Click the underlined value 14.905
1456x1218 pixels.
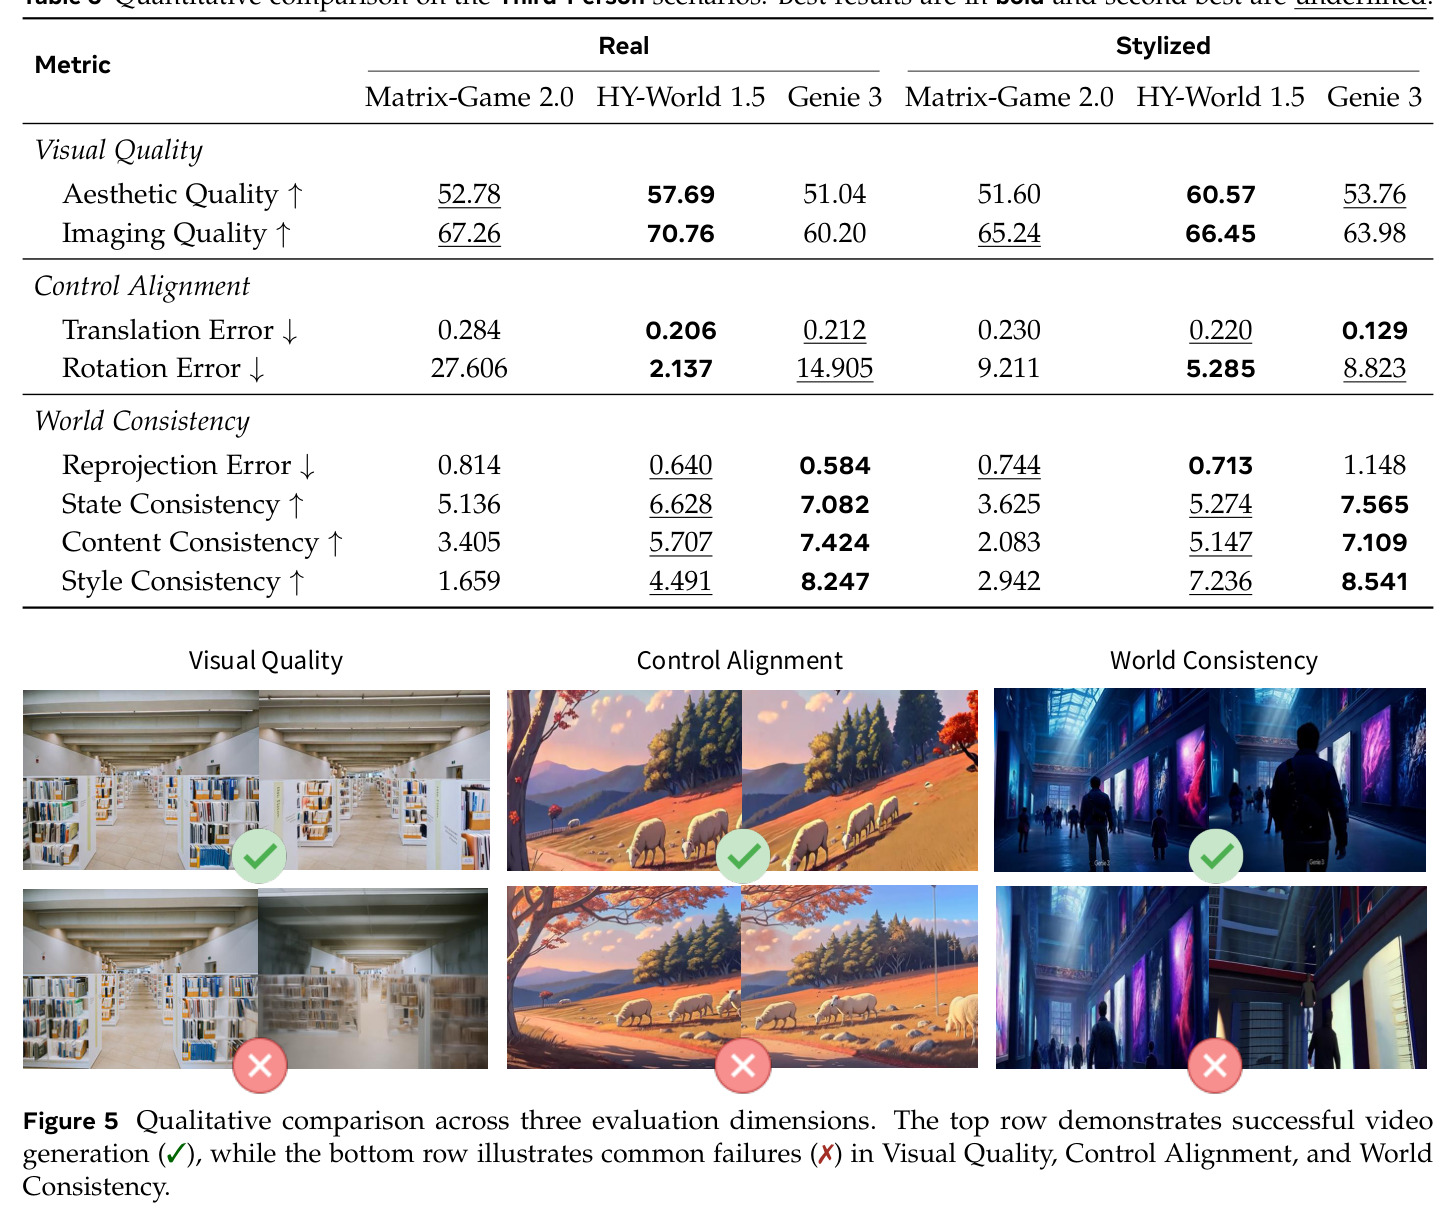835,368
